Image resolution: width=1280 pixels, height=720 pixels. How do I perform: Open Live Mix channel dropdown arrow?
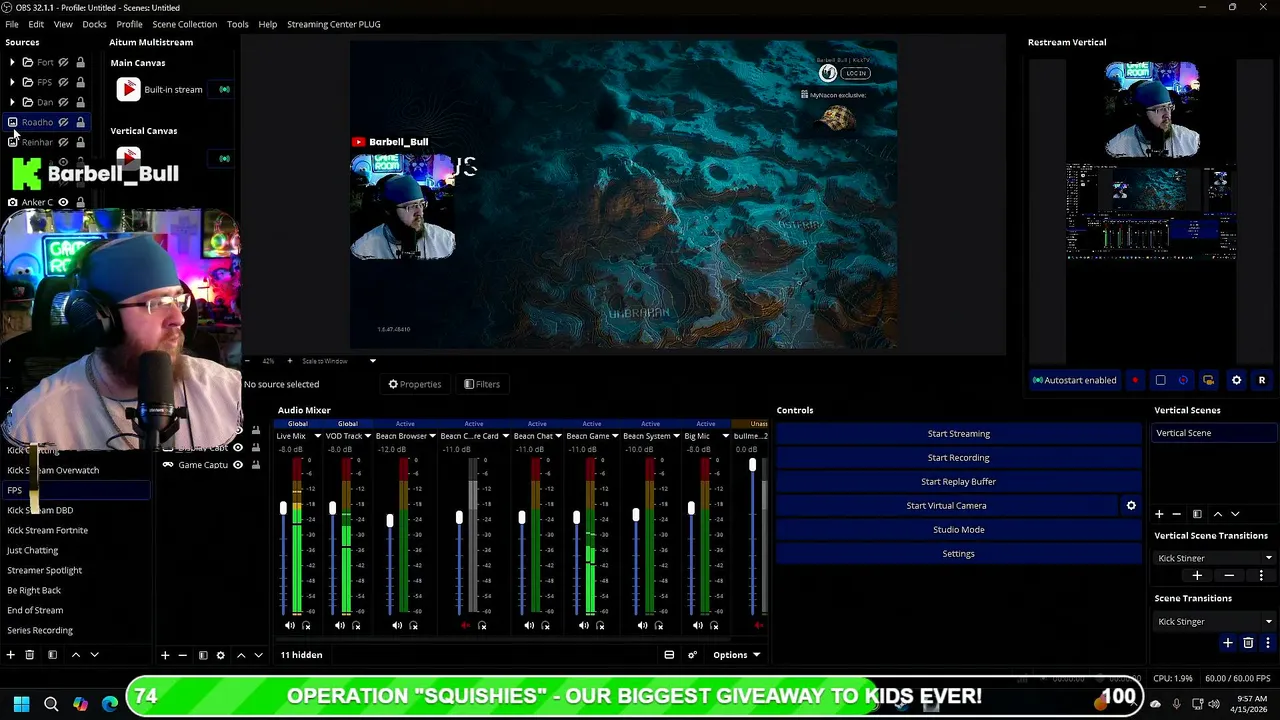tap(317, 436)
